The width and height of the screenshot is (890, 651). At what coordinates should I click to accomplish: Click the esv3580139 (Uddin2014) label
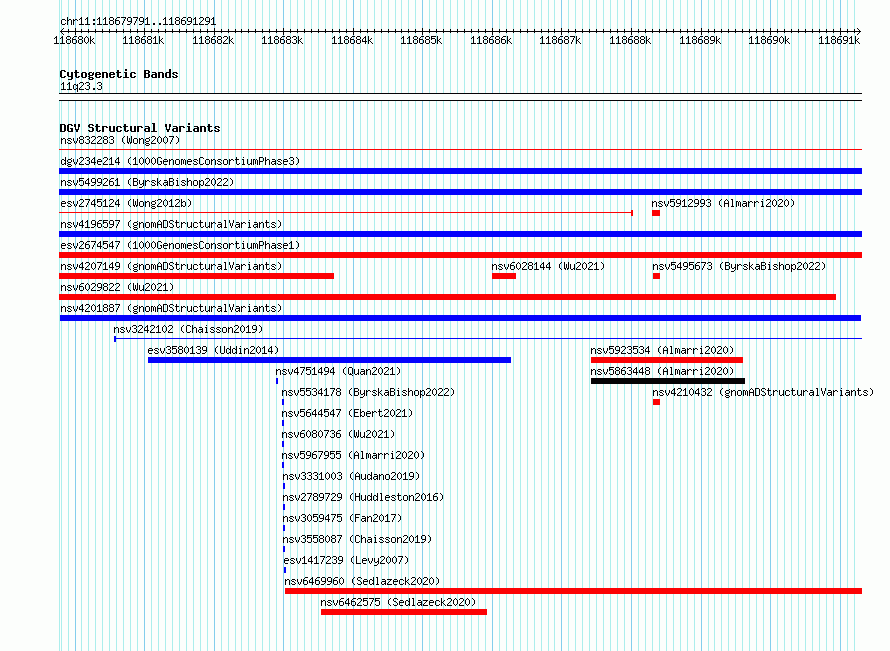click(x=213, y=350)
